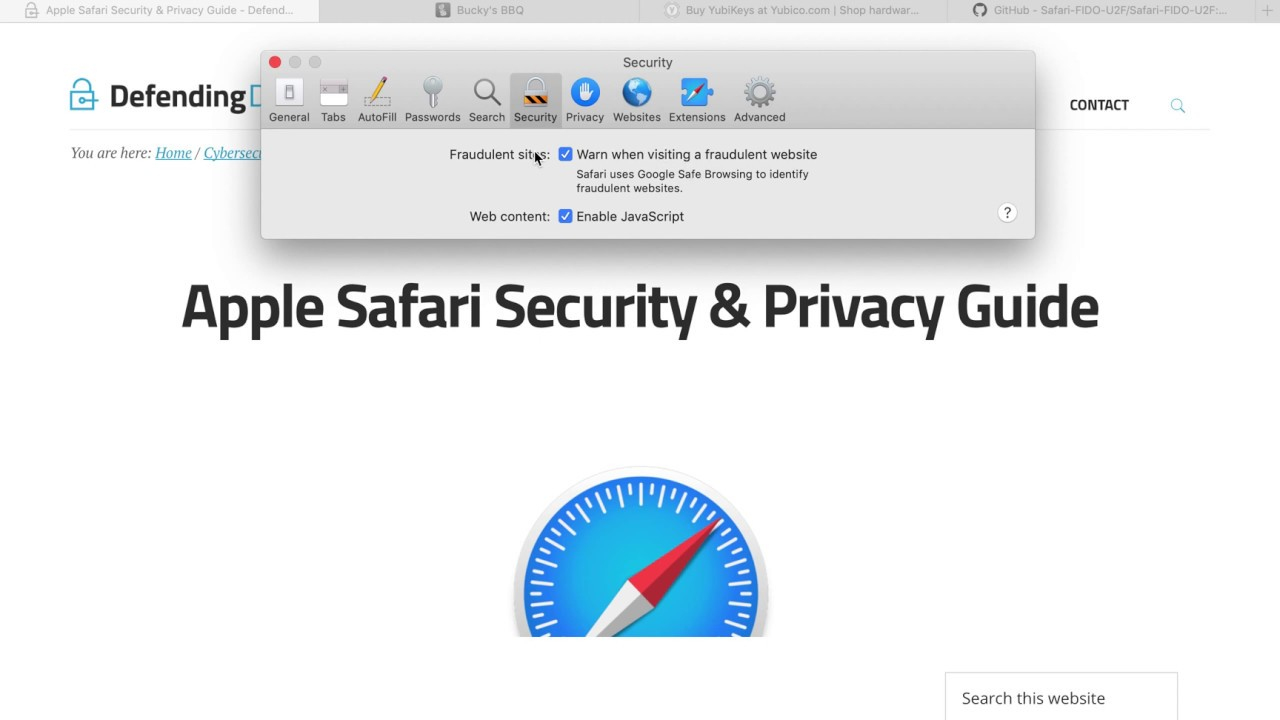Close the Security preferences window
This screenshot has width=1280, height=720.
(275, 62)
